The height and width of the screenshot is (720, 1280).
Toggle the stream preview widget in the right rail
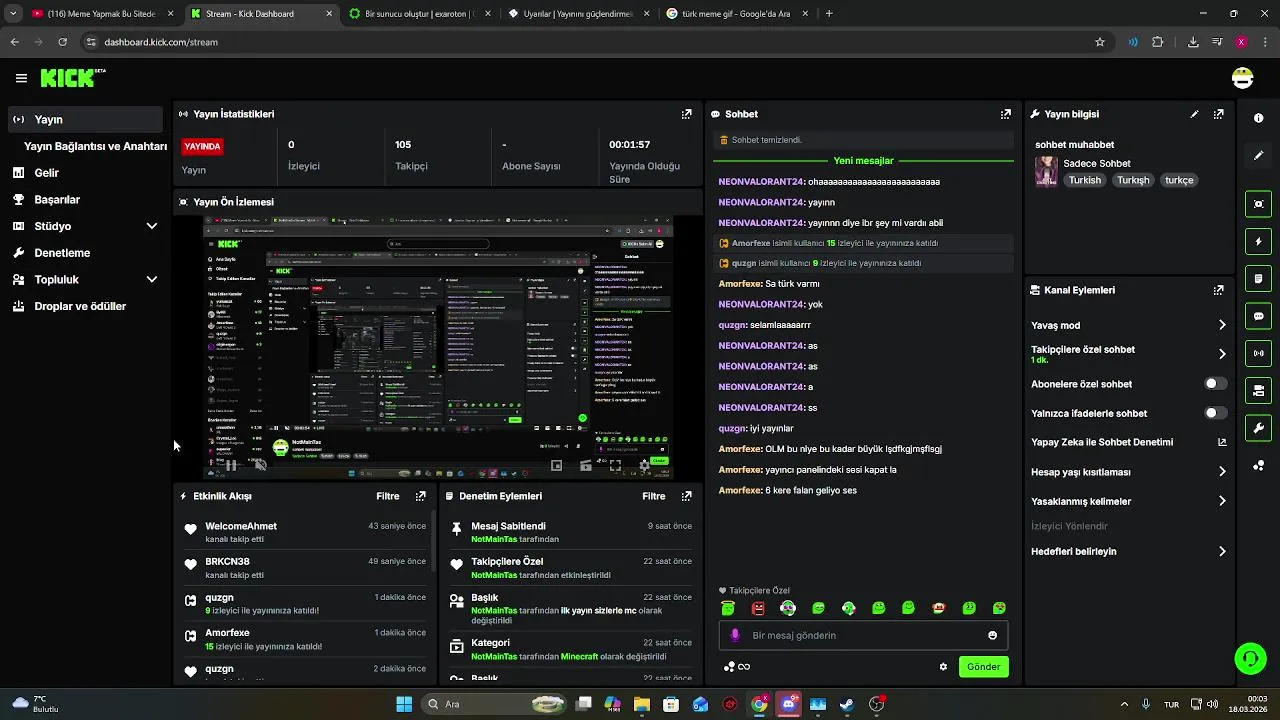click(x=1258, y=204)
